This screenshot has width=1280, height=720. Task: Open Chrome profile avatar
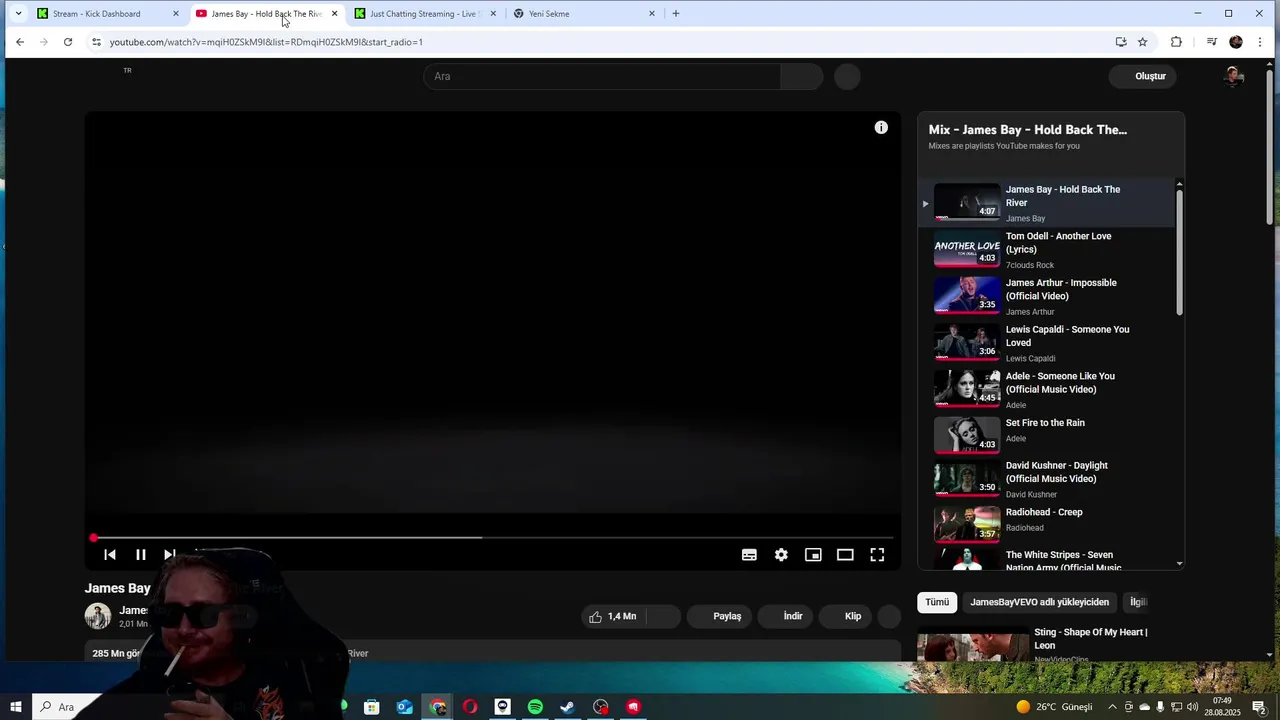pyautogui.click(x=1236, y=42)
